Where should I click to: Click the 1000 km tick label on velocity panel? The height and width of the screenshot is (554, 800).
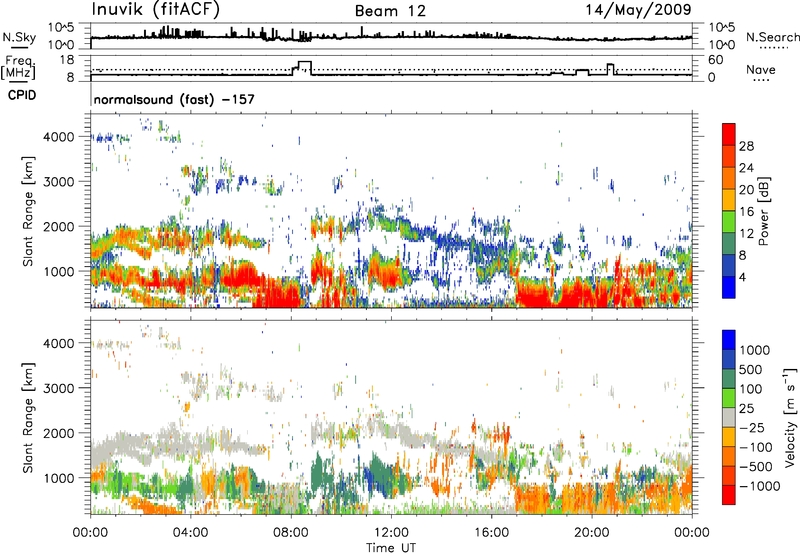[x=59, y=478]
